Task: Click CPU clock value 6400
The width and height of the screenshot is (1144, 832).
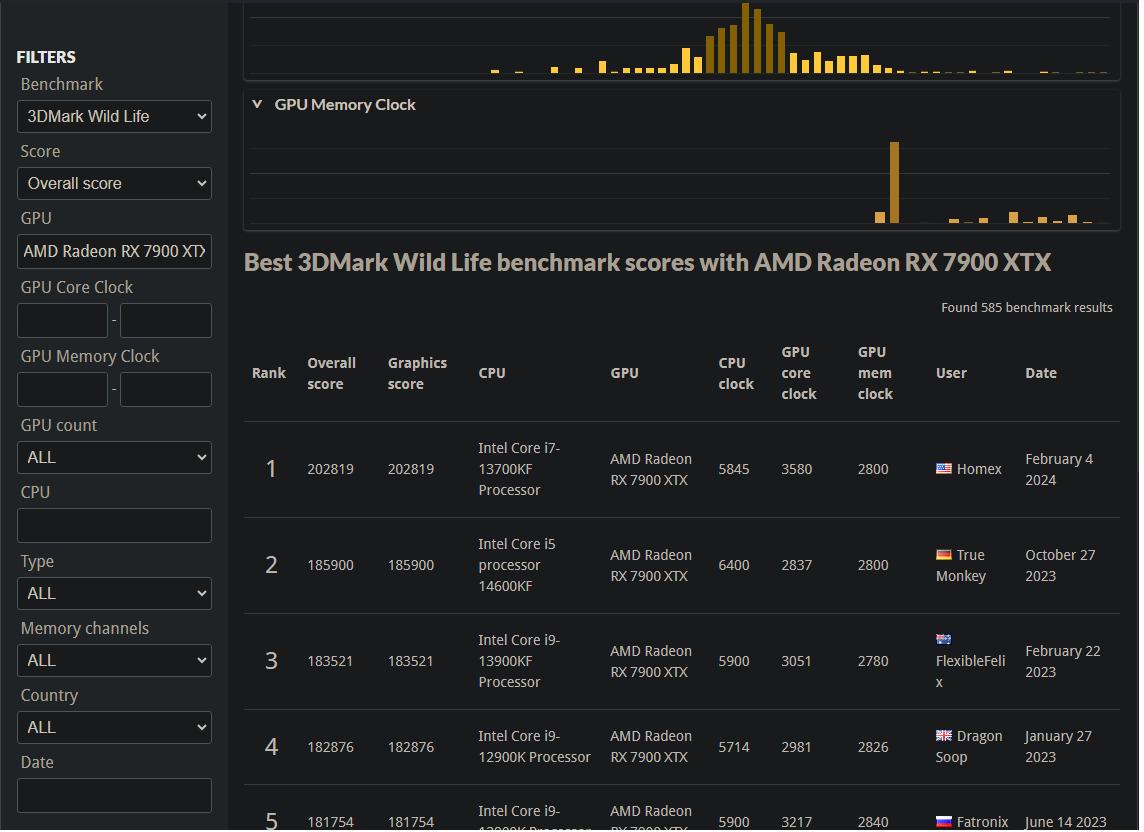Action: tap(734, 566)
